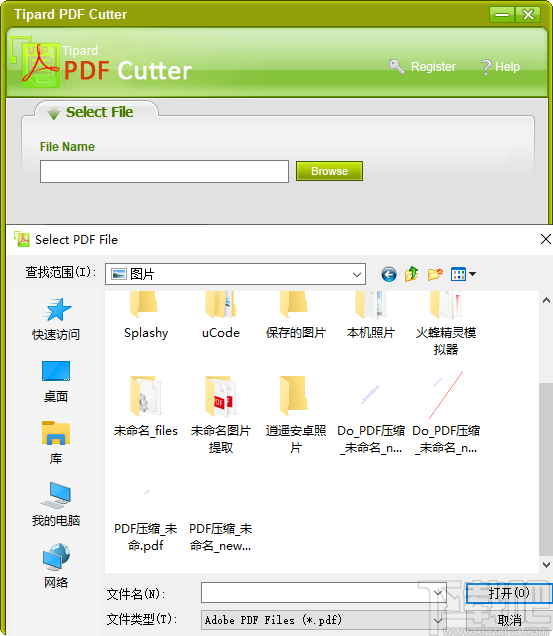
Task: Open the view menu icon
Action: coord(458,274)
